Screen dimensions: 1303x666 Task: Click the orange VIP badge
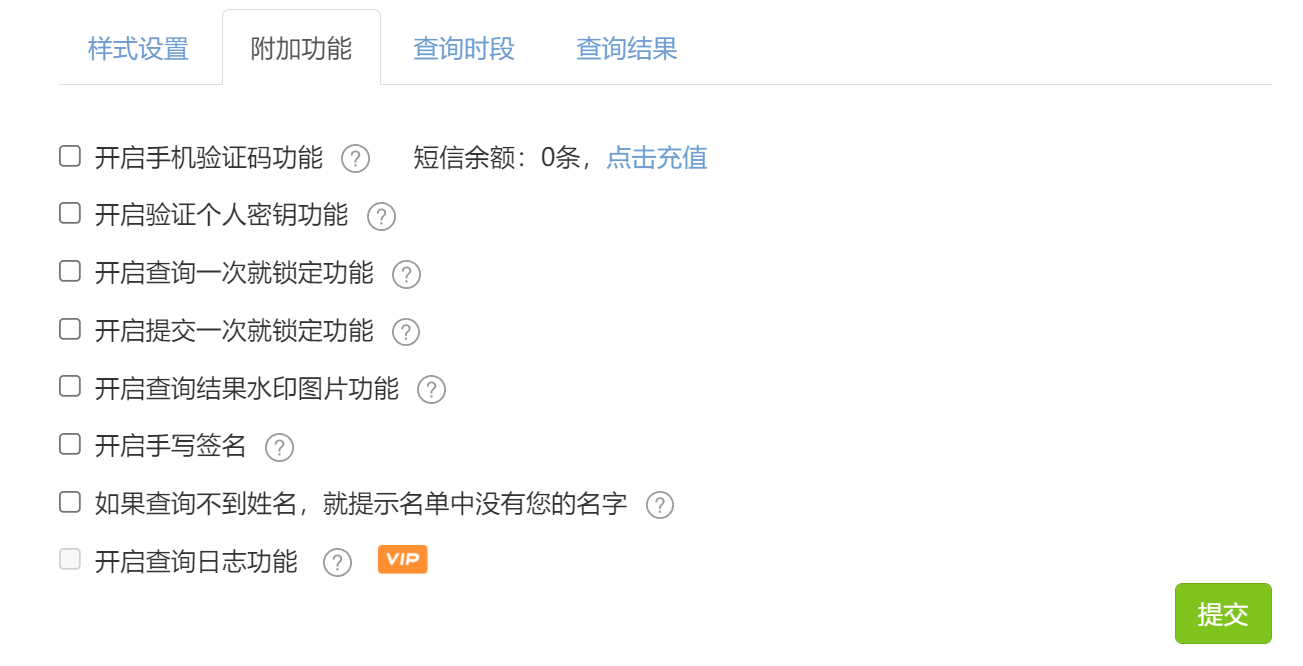click(402, 560)
